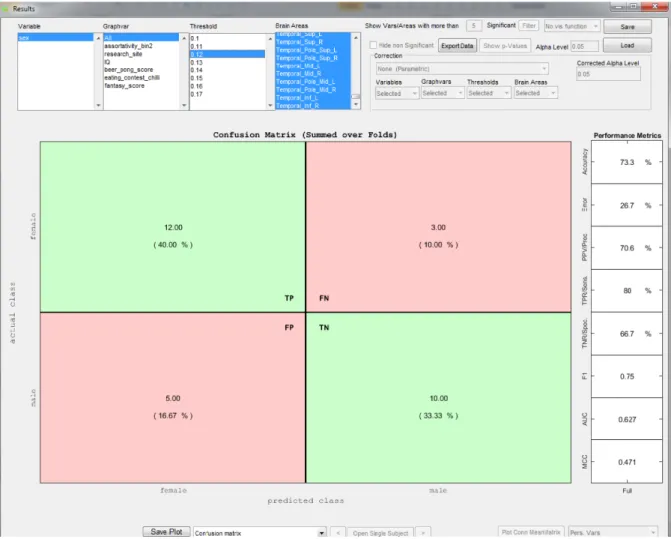The image size is (671, 539).
Task: Click the Filter button
Action: pos(528,26)
